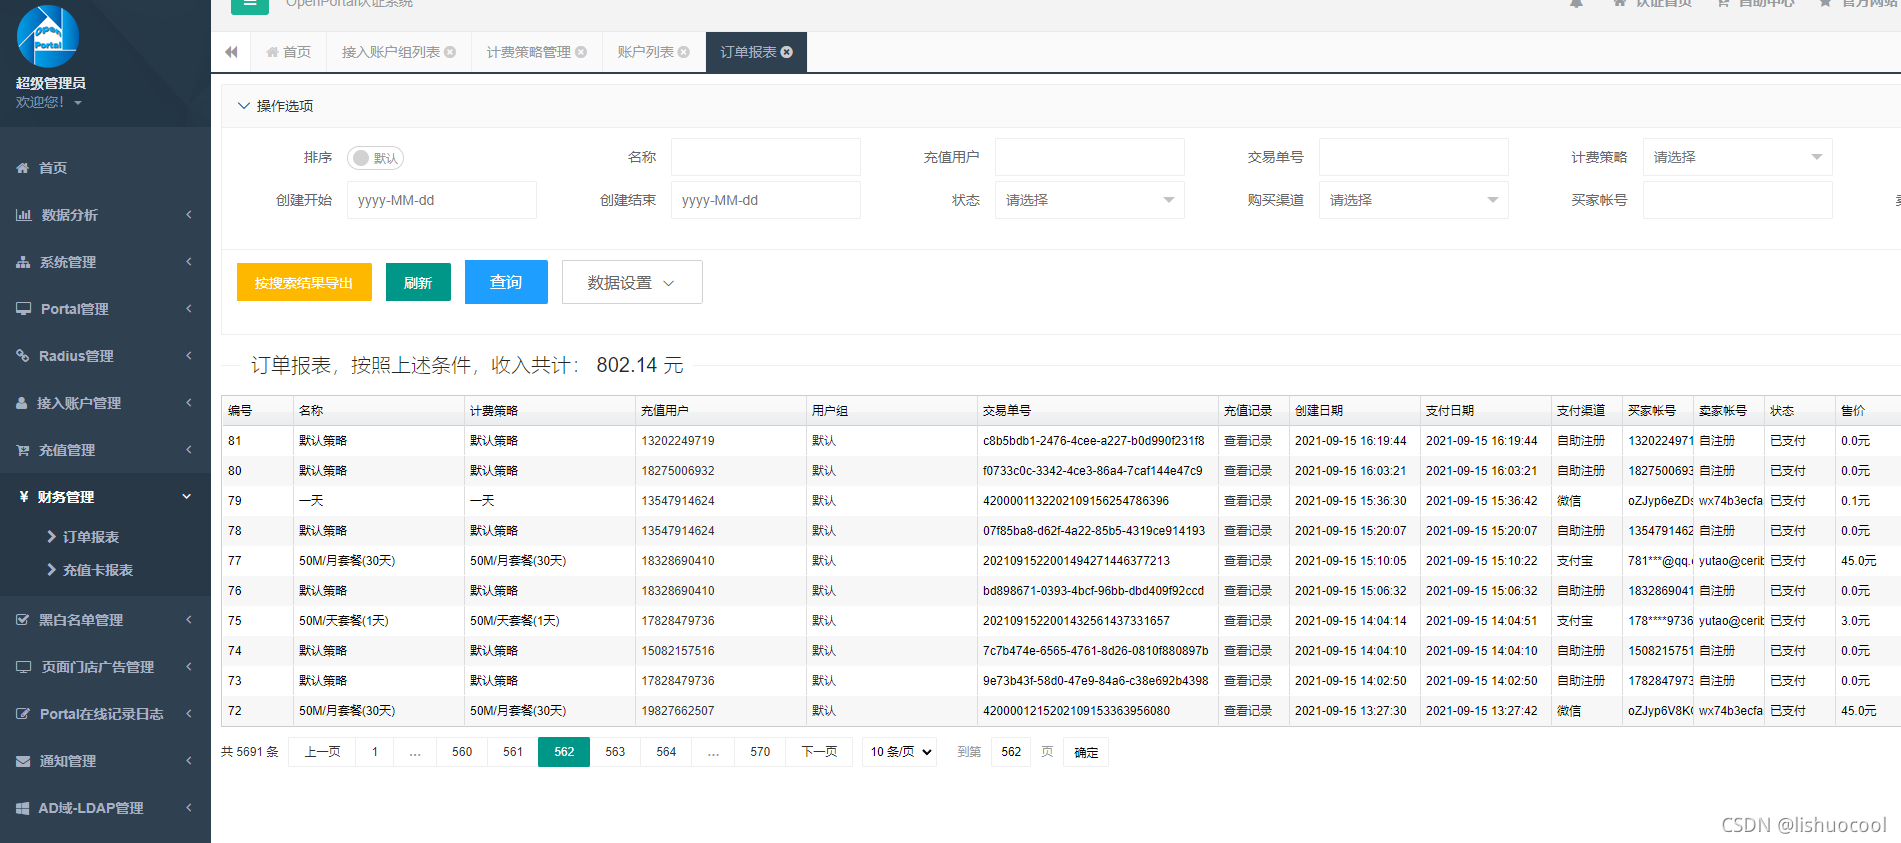Expand Portal在线记录日志 sidebar menu
This screenshot has width=1901, height=843.
coord(105,714)
